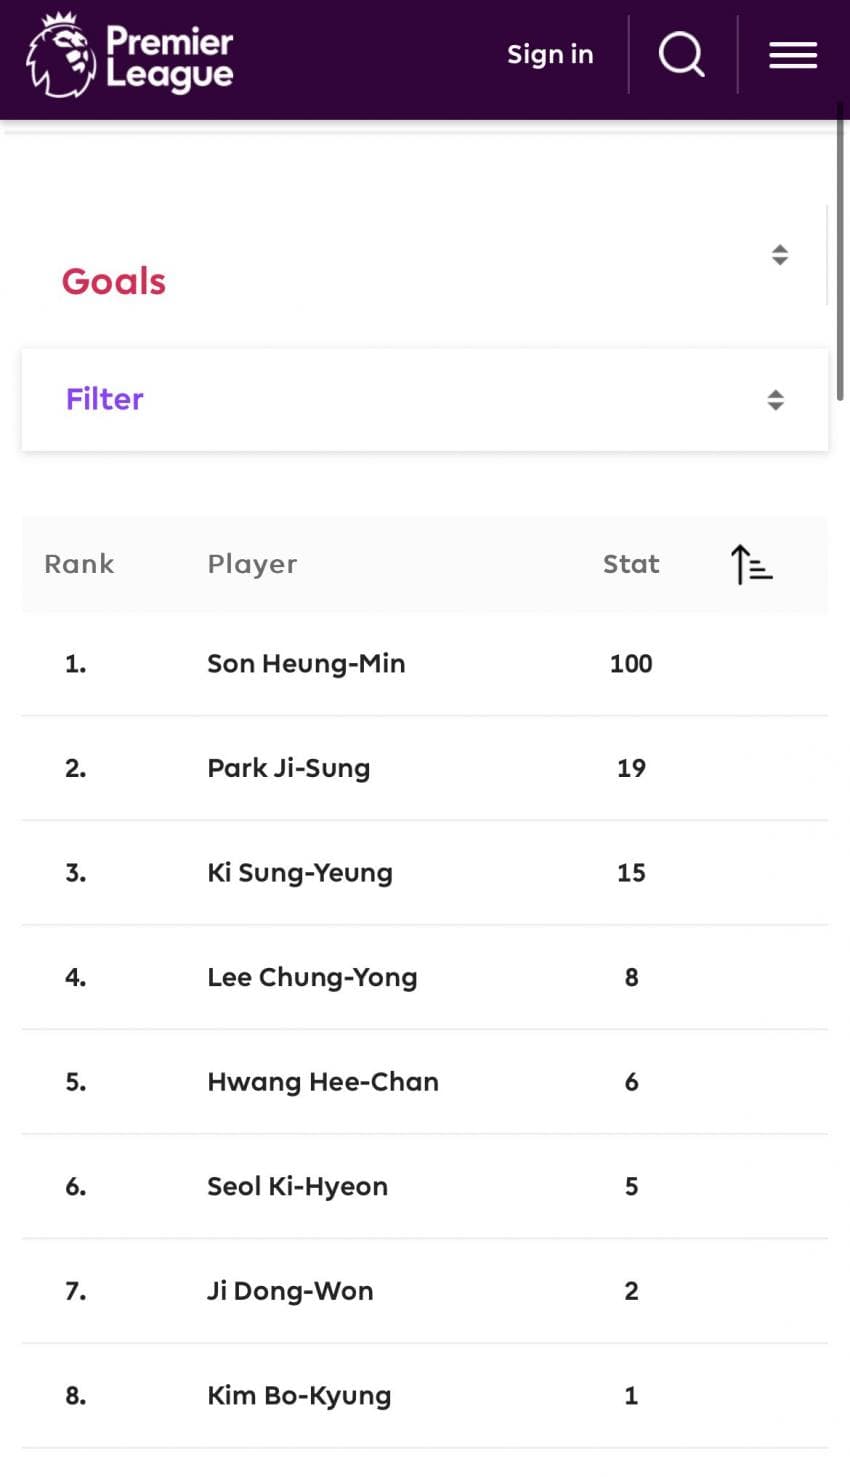Open the search magnifier icon

click(x=681, y=54)
